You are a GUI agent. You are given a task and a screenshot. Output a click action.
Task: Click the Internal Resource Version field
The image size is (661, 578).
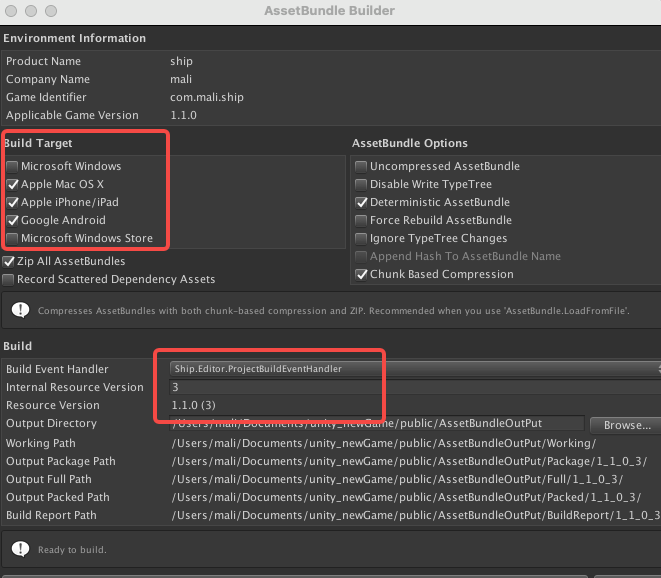pyautogui.click(x=415, y=387)
